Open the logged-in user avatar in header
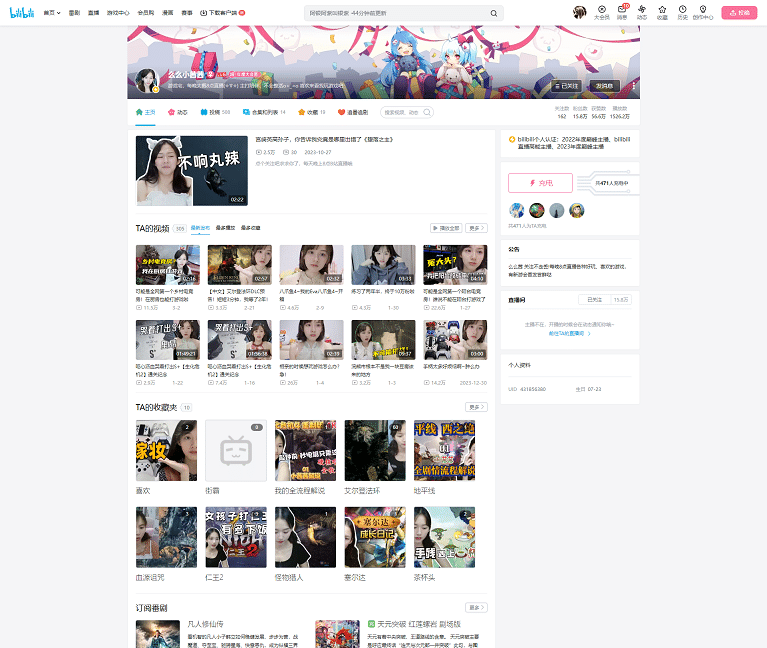767x648 pixels. point(580,12)
